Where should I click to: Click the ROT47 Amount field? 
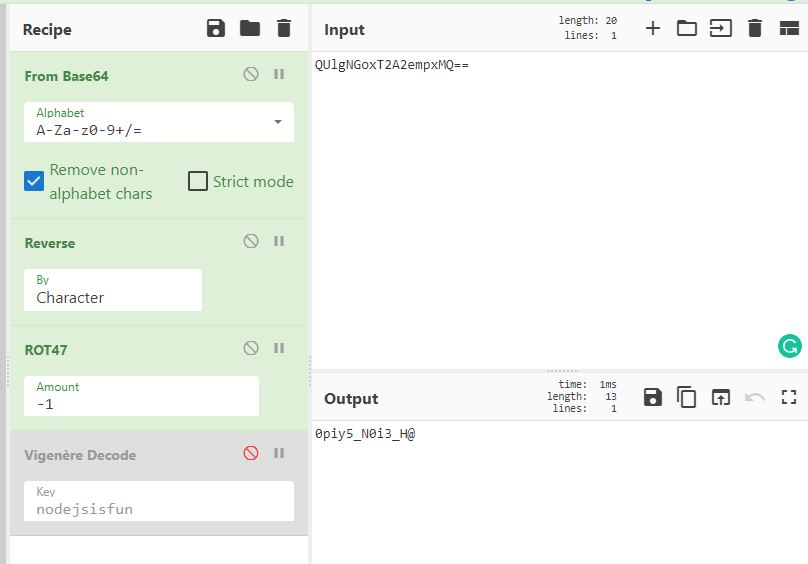tap(141, 396)
